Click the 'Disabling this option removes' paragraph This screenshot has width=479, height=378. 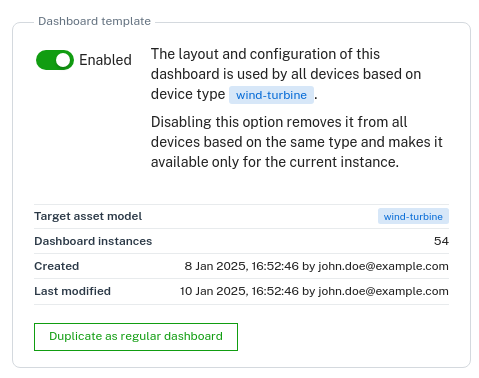pyautogui.click(x=297, y=142)
